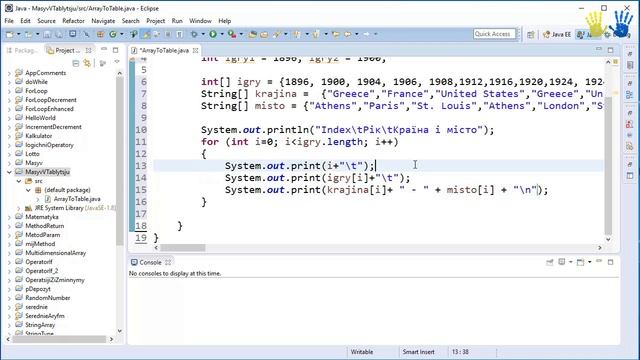Click the Open Perspective icon

[x=531, y=35]
